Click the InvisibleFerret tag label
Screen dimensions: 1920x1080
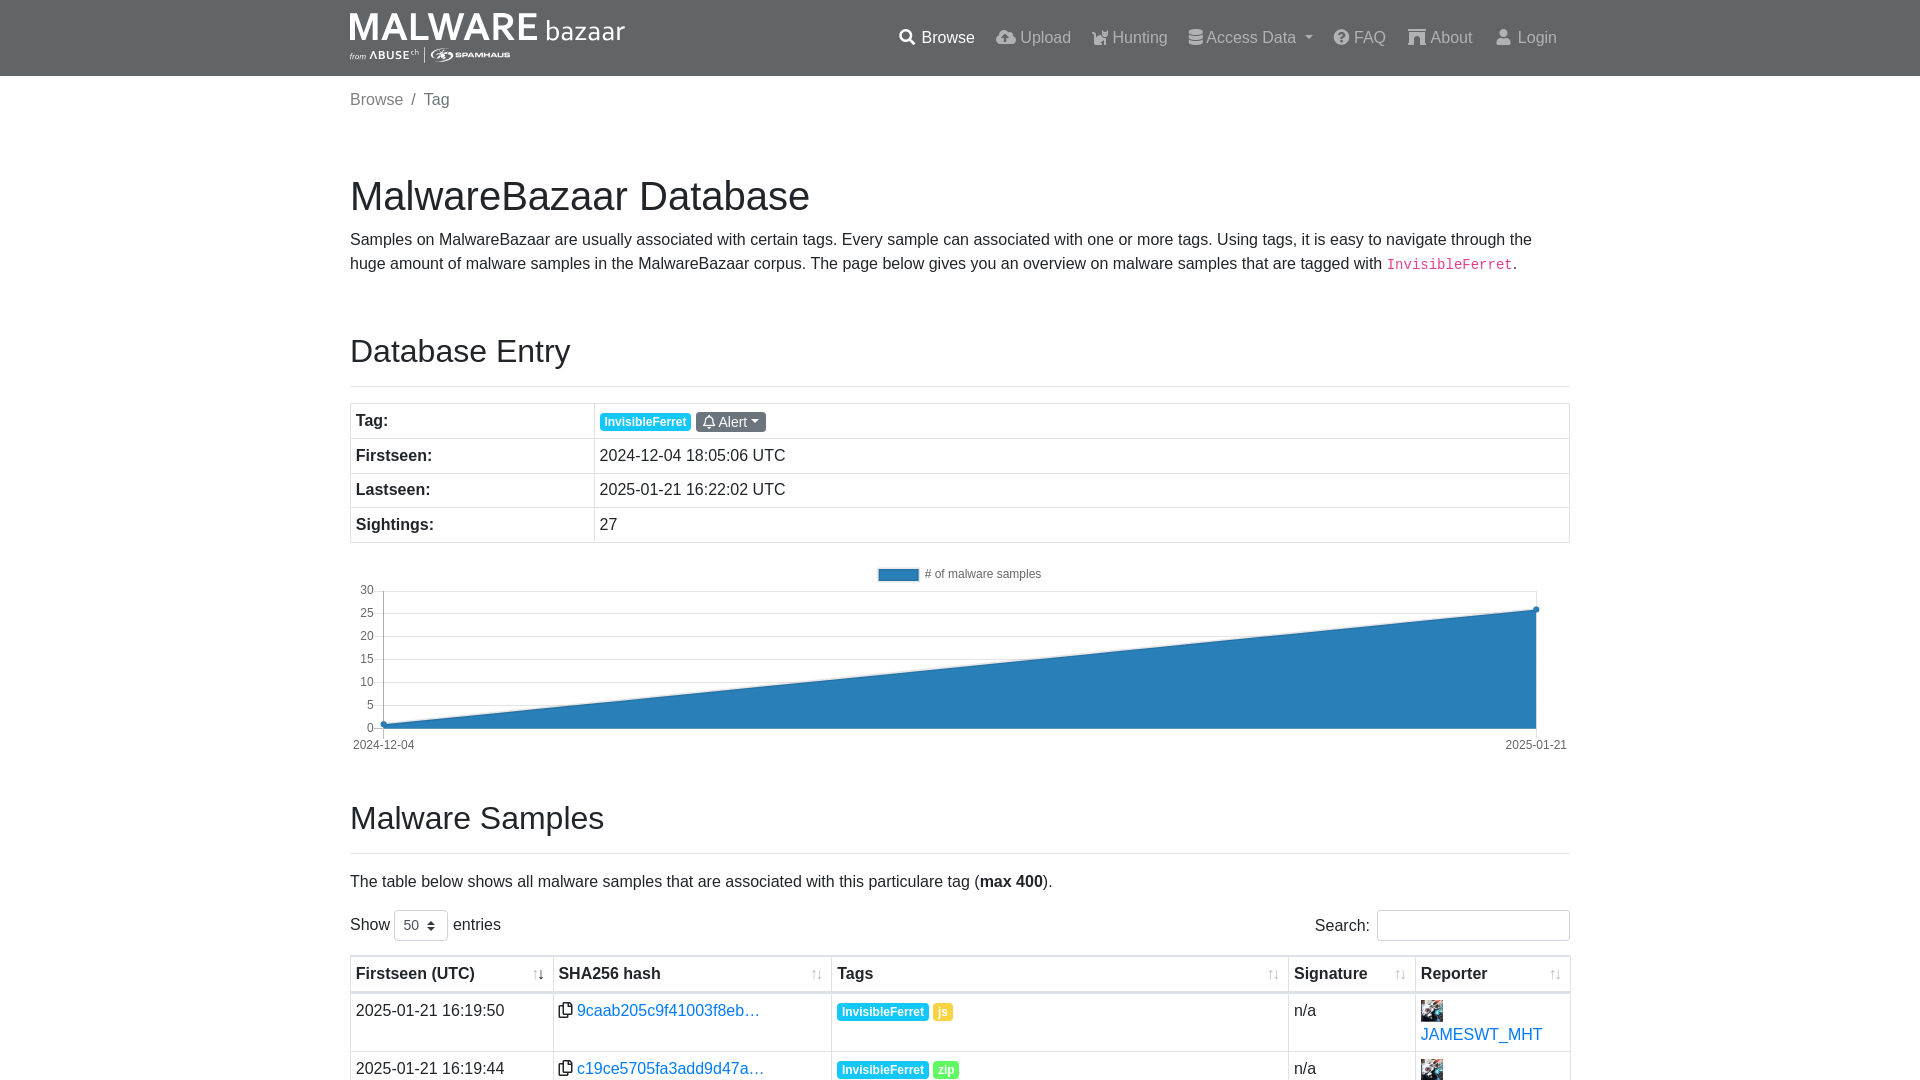(x=645, y=421)
